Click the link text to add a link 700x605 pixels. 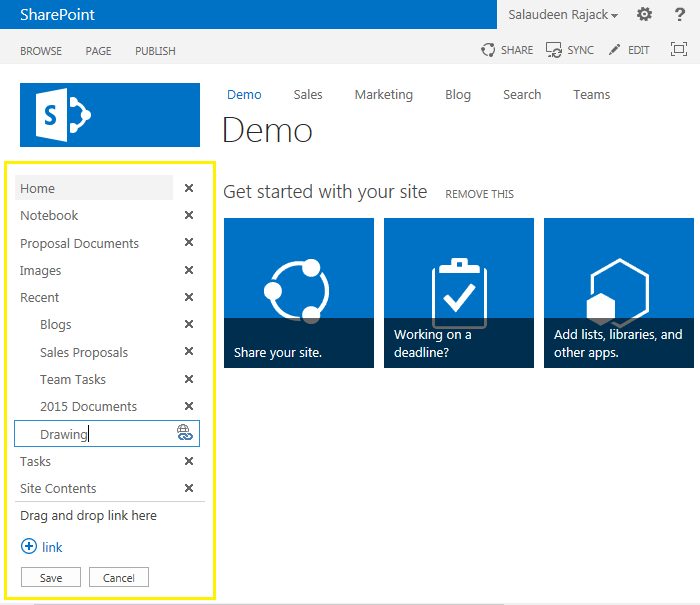pos(52,547)
